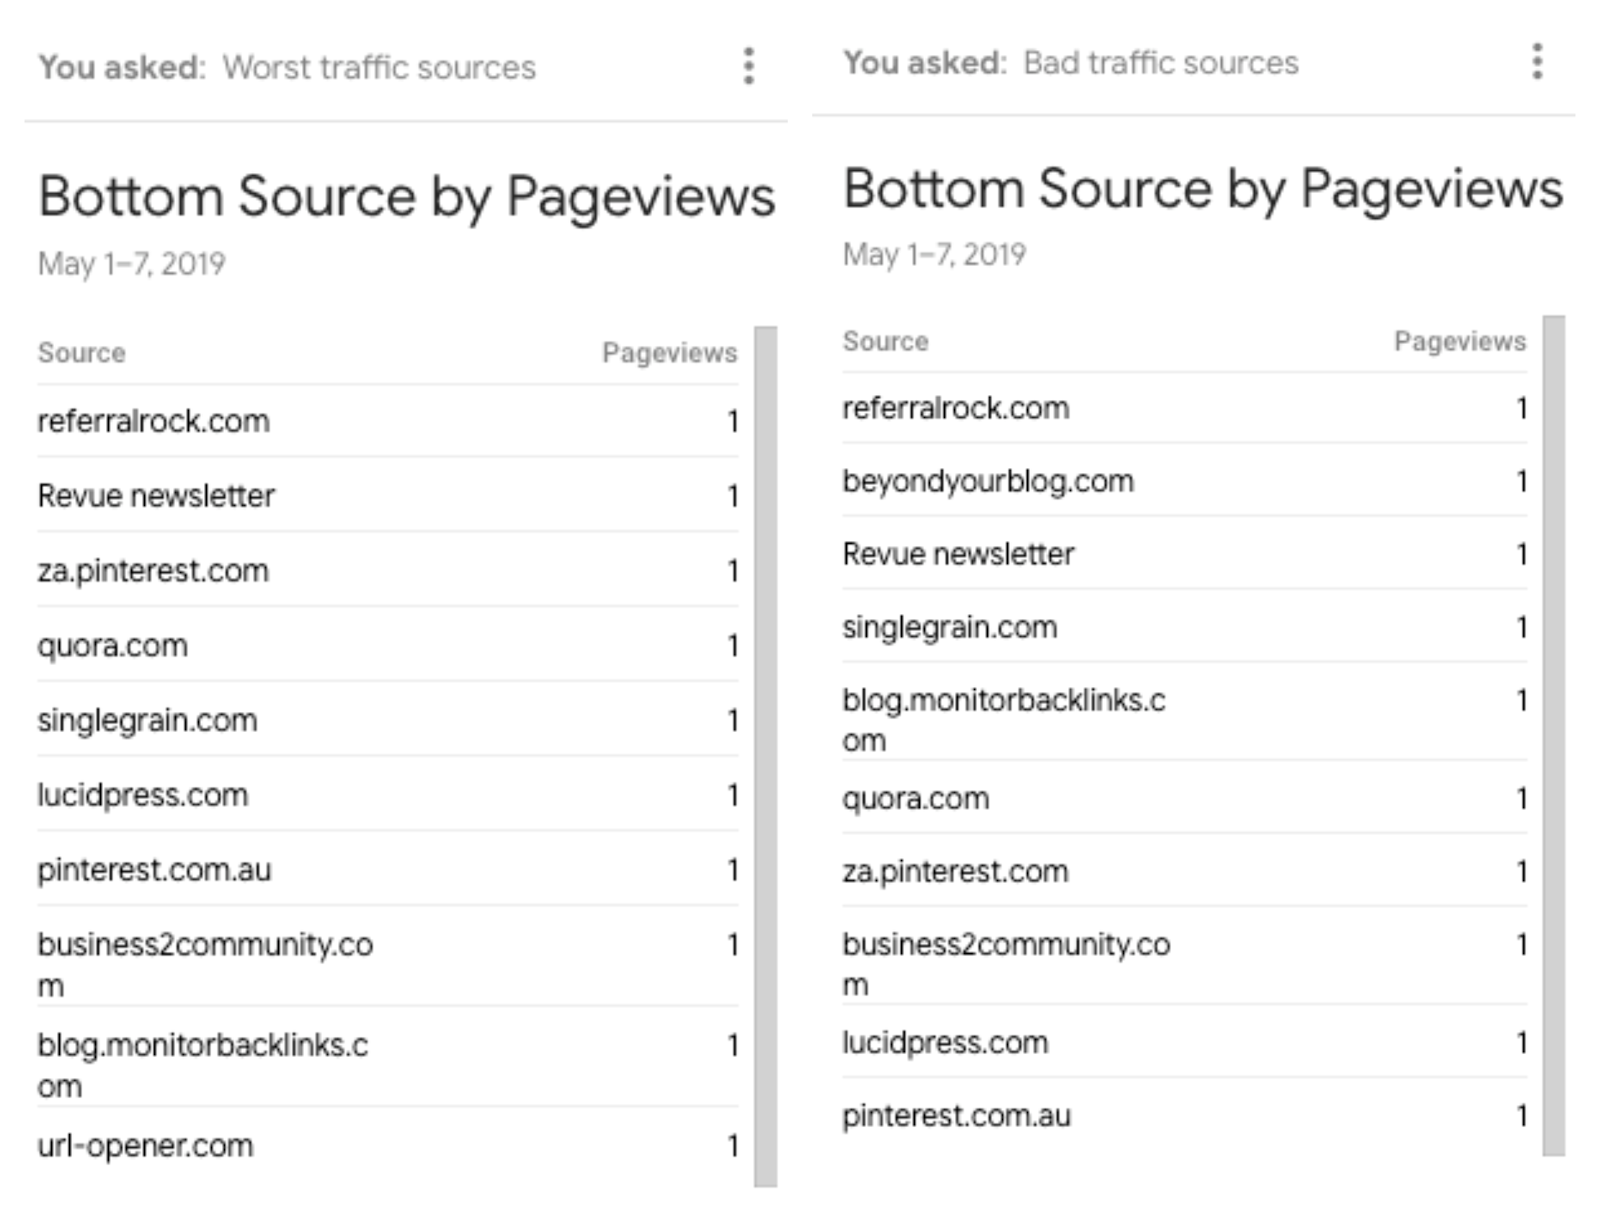Image resolution: width=1600 pixels, height=1230 pixels.
Task: Select the Source column header in the Bad traffic card
Action: click(x=886, y=341)
